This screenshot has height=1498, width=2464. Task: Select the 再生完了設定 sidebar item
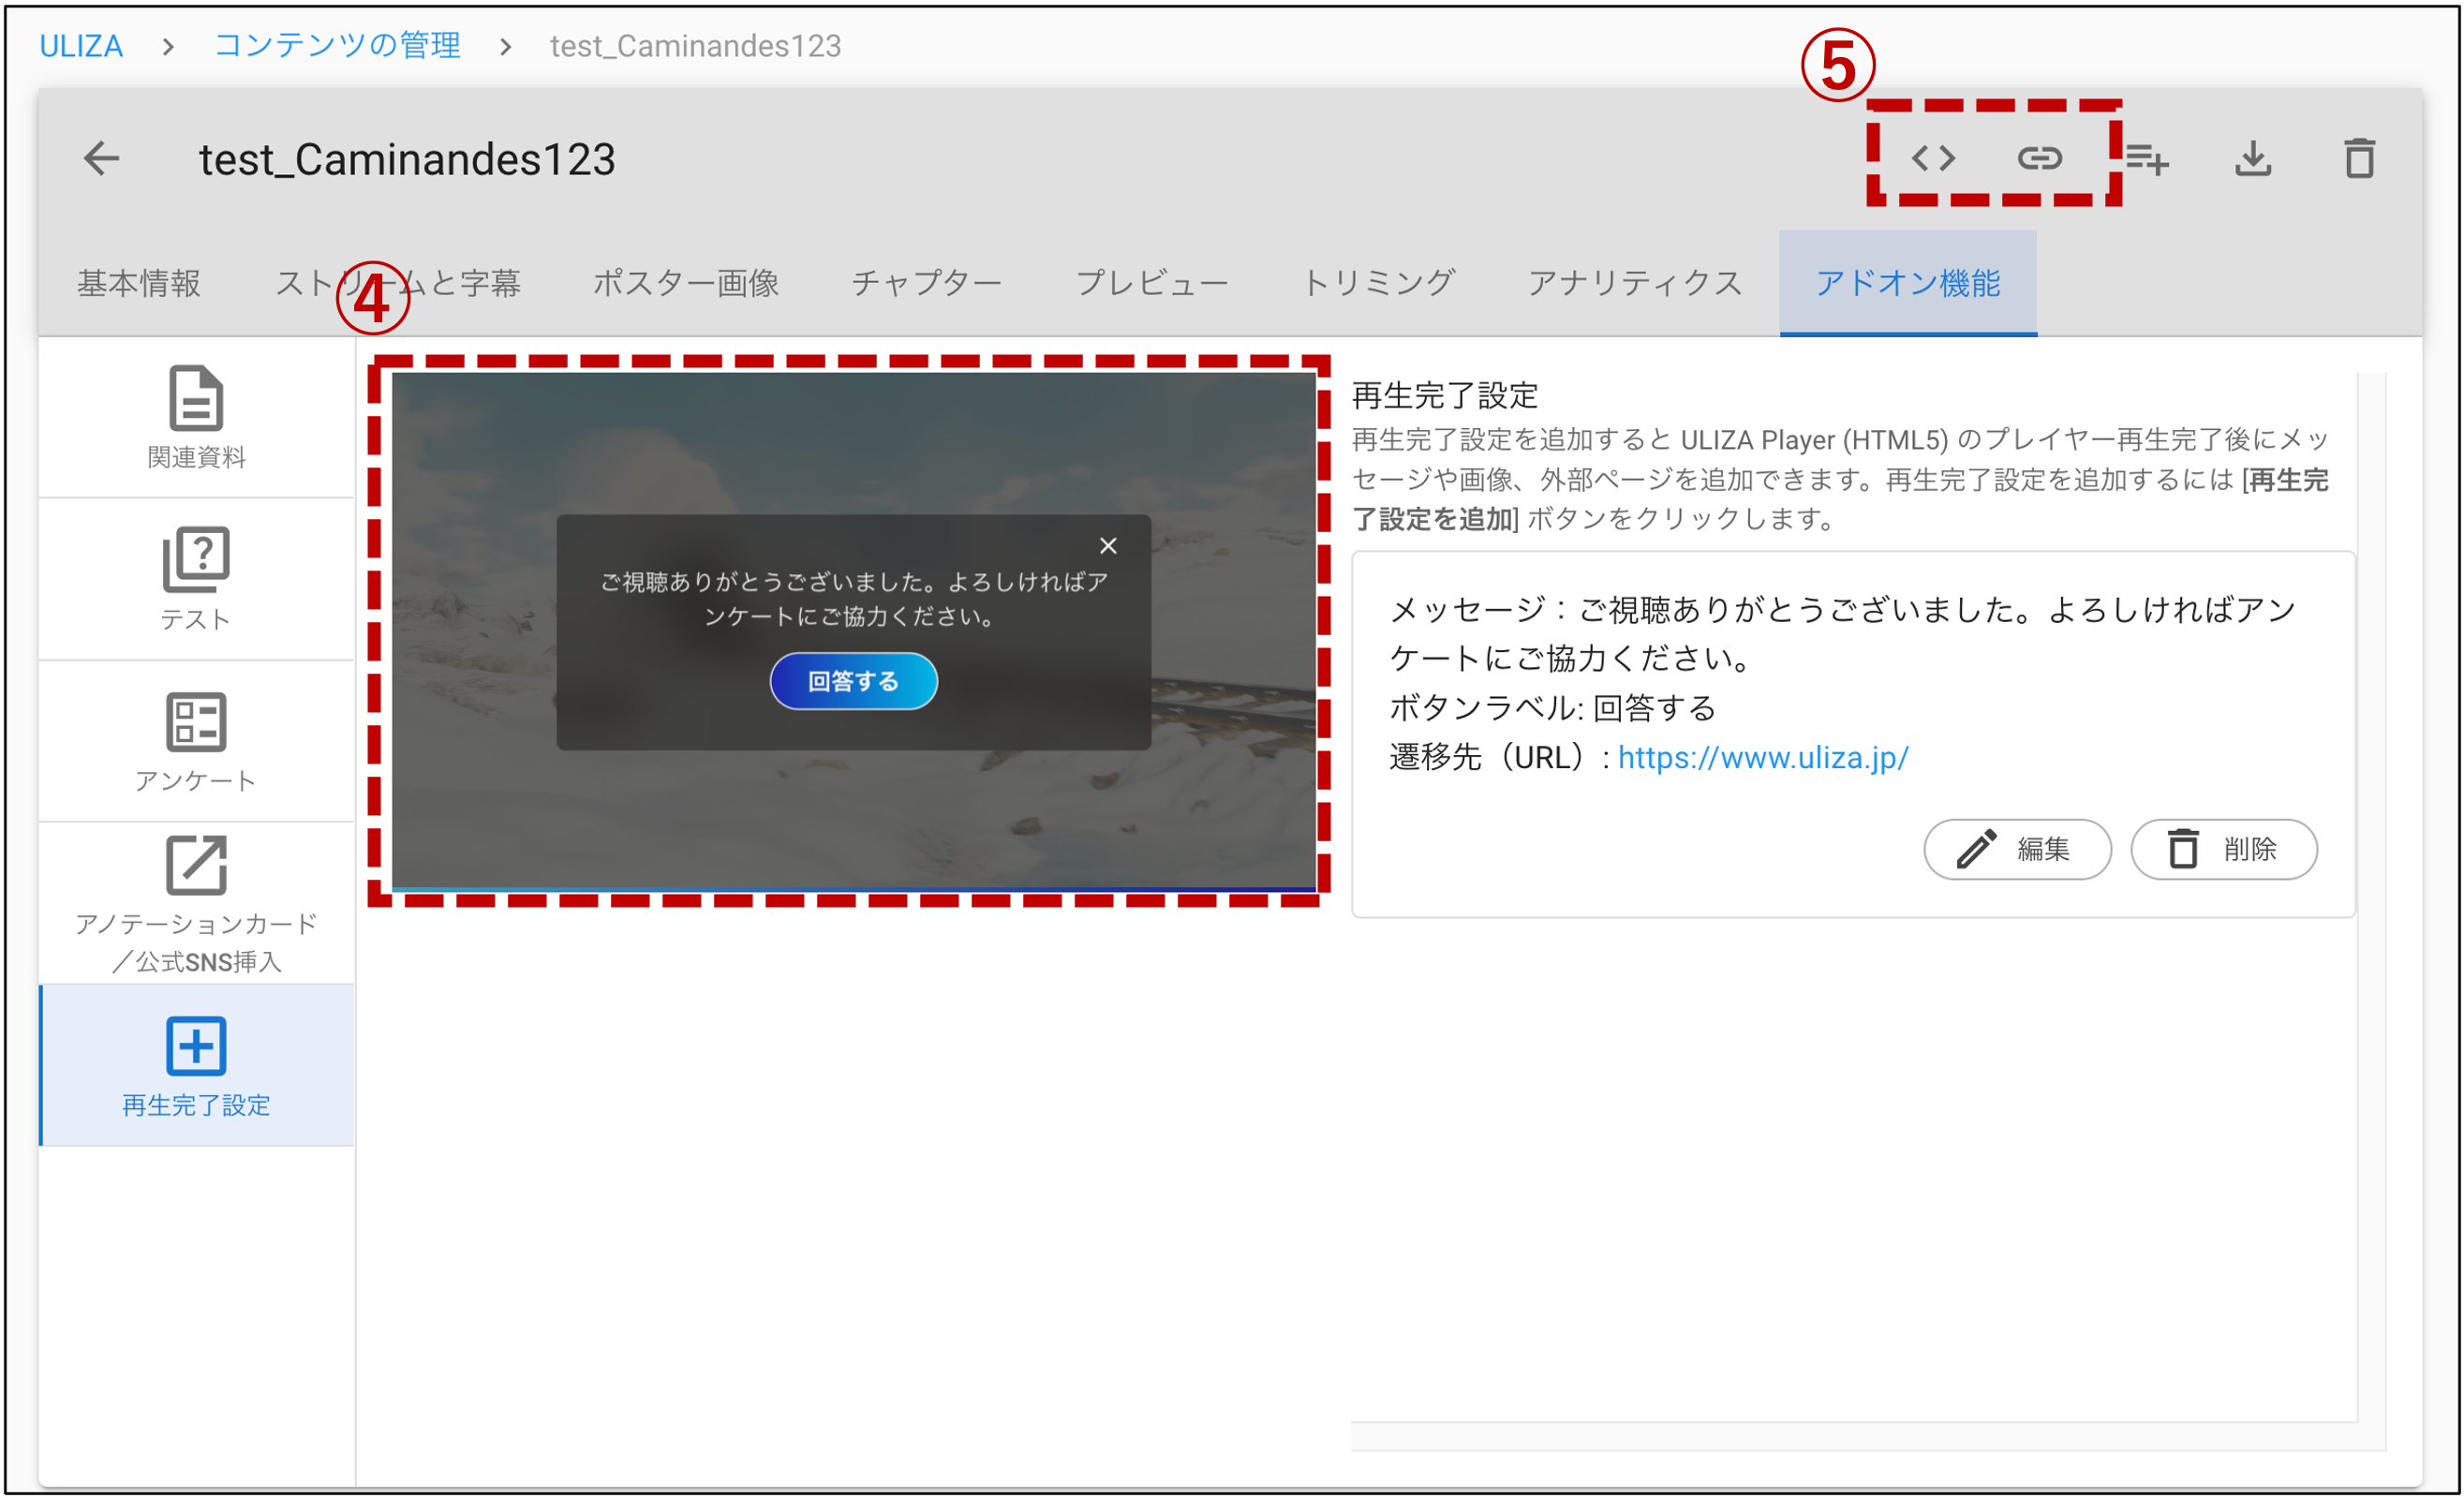point(196,1065)
